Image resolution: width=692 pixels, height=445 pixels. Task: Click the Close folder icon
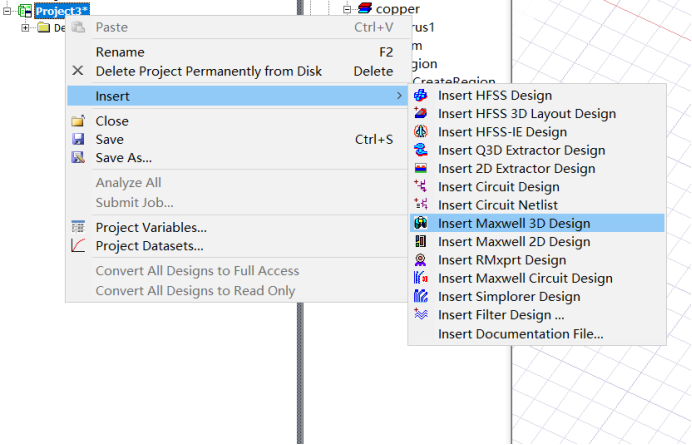[78, 121]
